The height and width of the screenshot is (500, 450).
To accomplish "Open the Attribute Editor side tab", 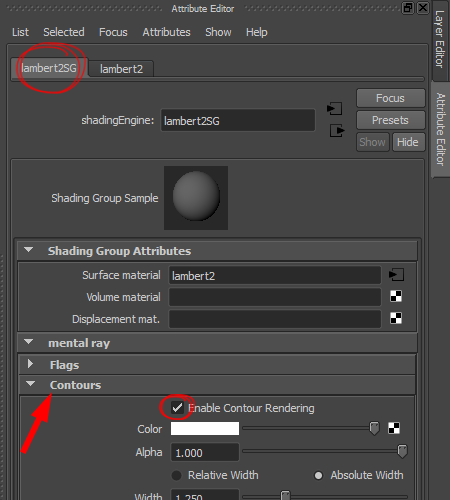I will click(x=441, y=129).
